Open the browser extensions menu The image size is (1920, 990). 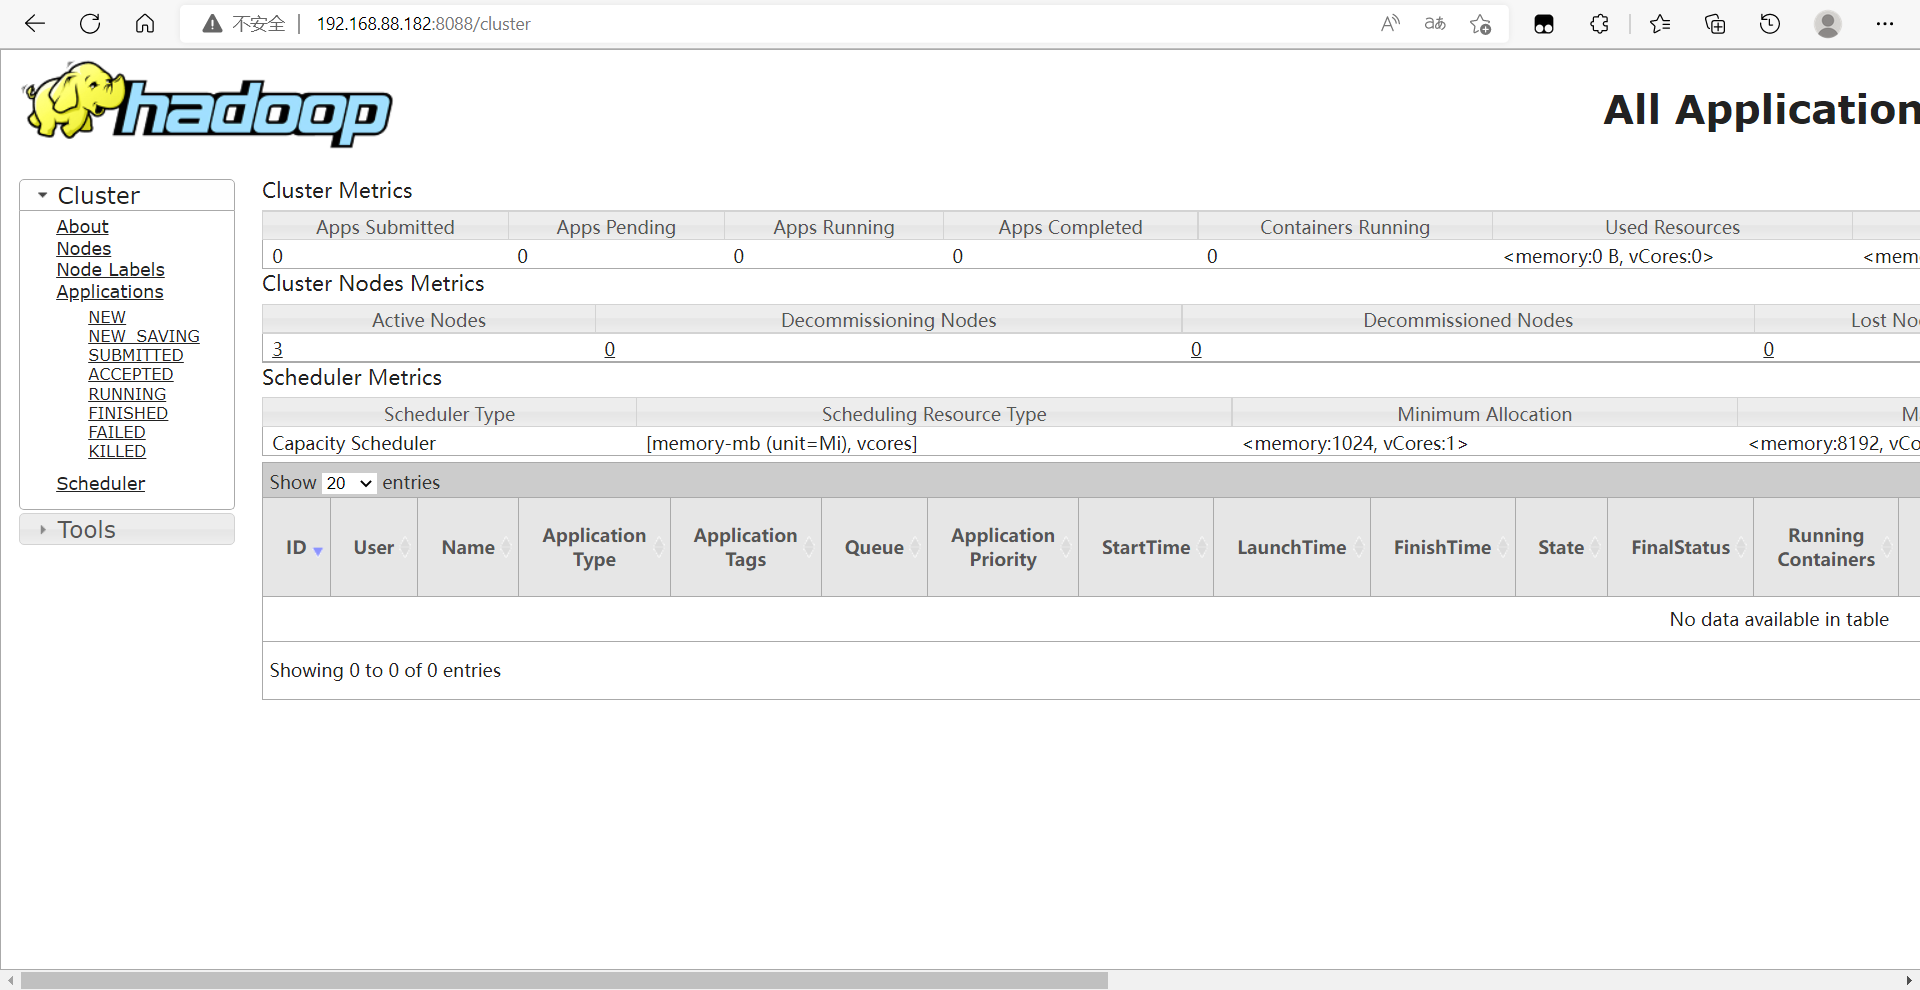tap(1599, 24)
